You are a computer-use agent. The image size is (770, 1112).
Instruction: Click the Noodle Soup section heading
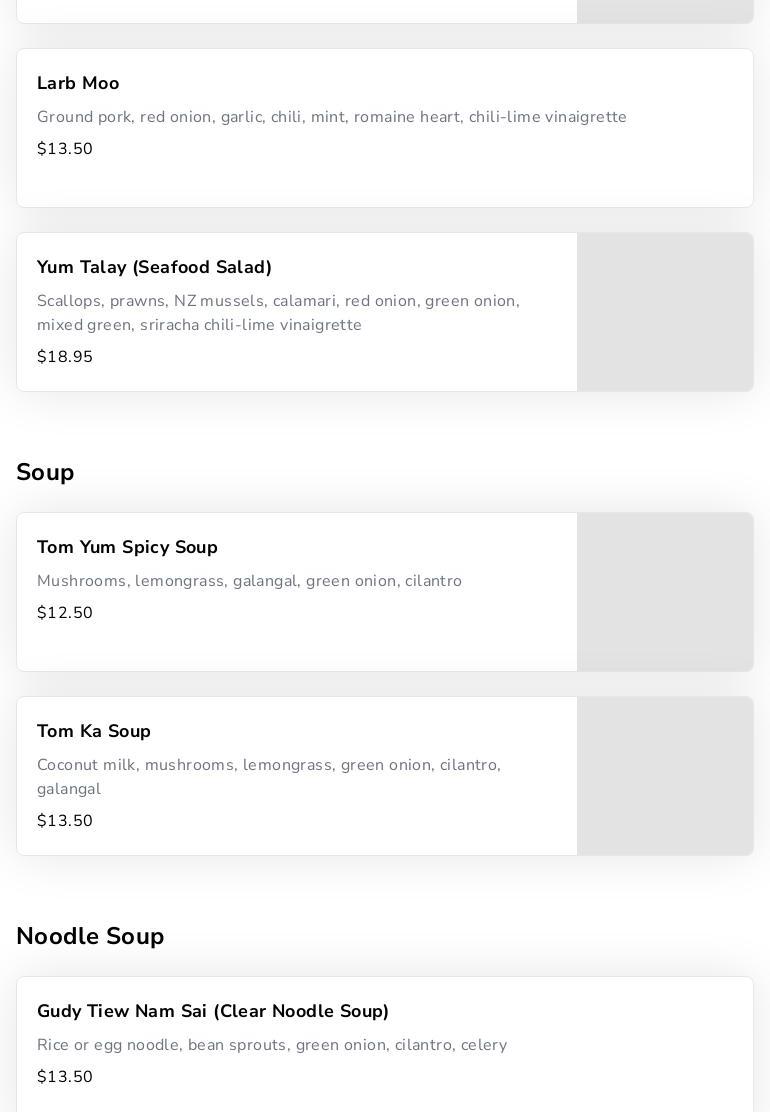pyautogui.click(x=90, y=936)
